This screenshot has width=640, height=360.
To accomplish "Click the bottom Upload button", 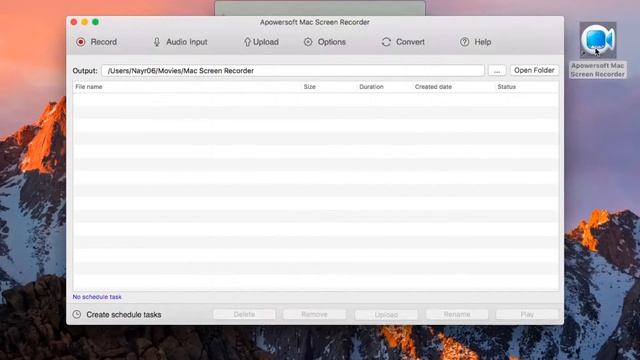I will [x=386, y=314].
